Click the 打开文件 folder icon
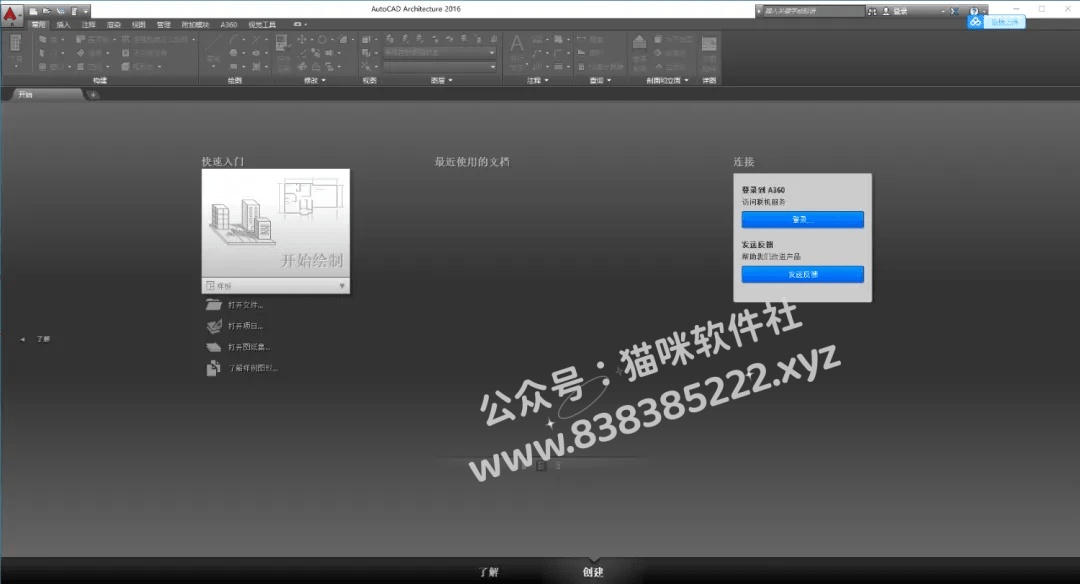The width and height of the screenshot is (1080, 584). click(x=214, y=305)
